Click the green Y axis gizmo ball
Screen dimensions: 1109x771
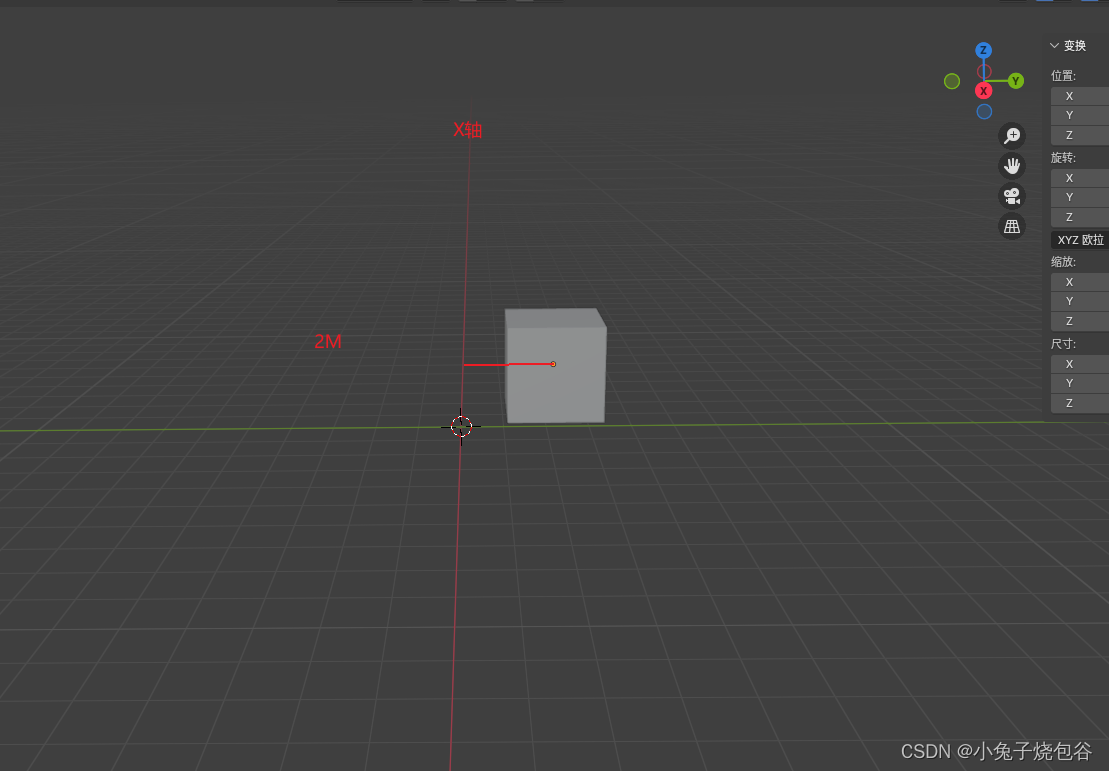pos(1016,81)
